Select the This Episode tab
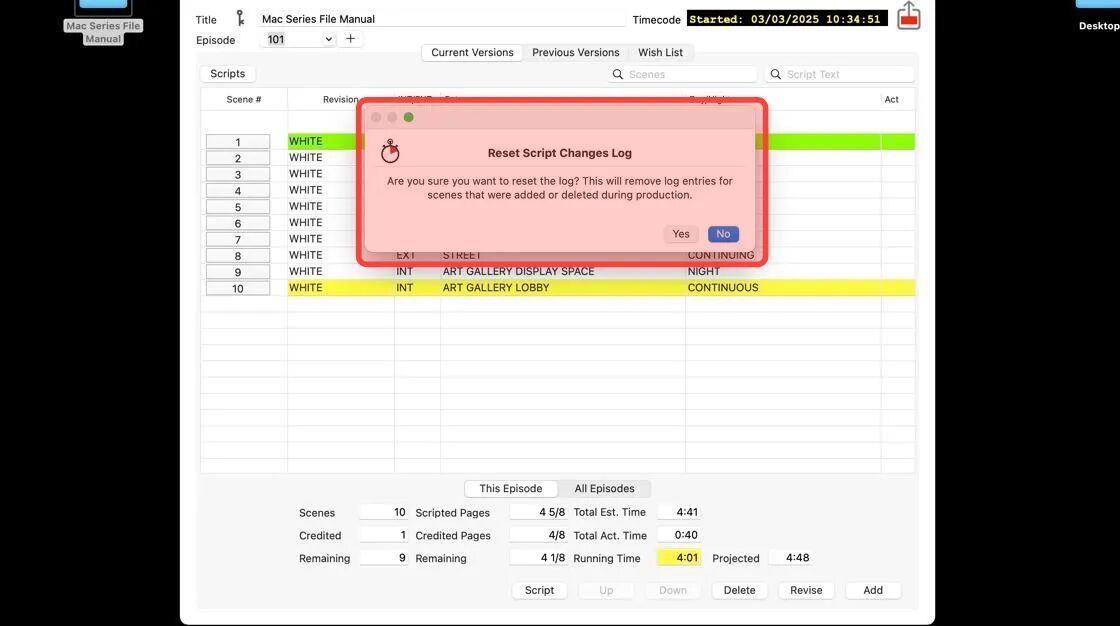The image size is (1120, 626). [x=511, y=488]
